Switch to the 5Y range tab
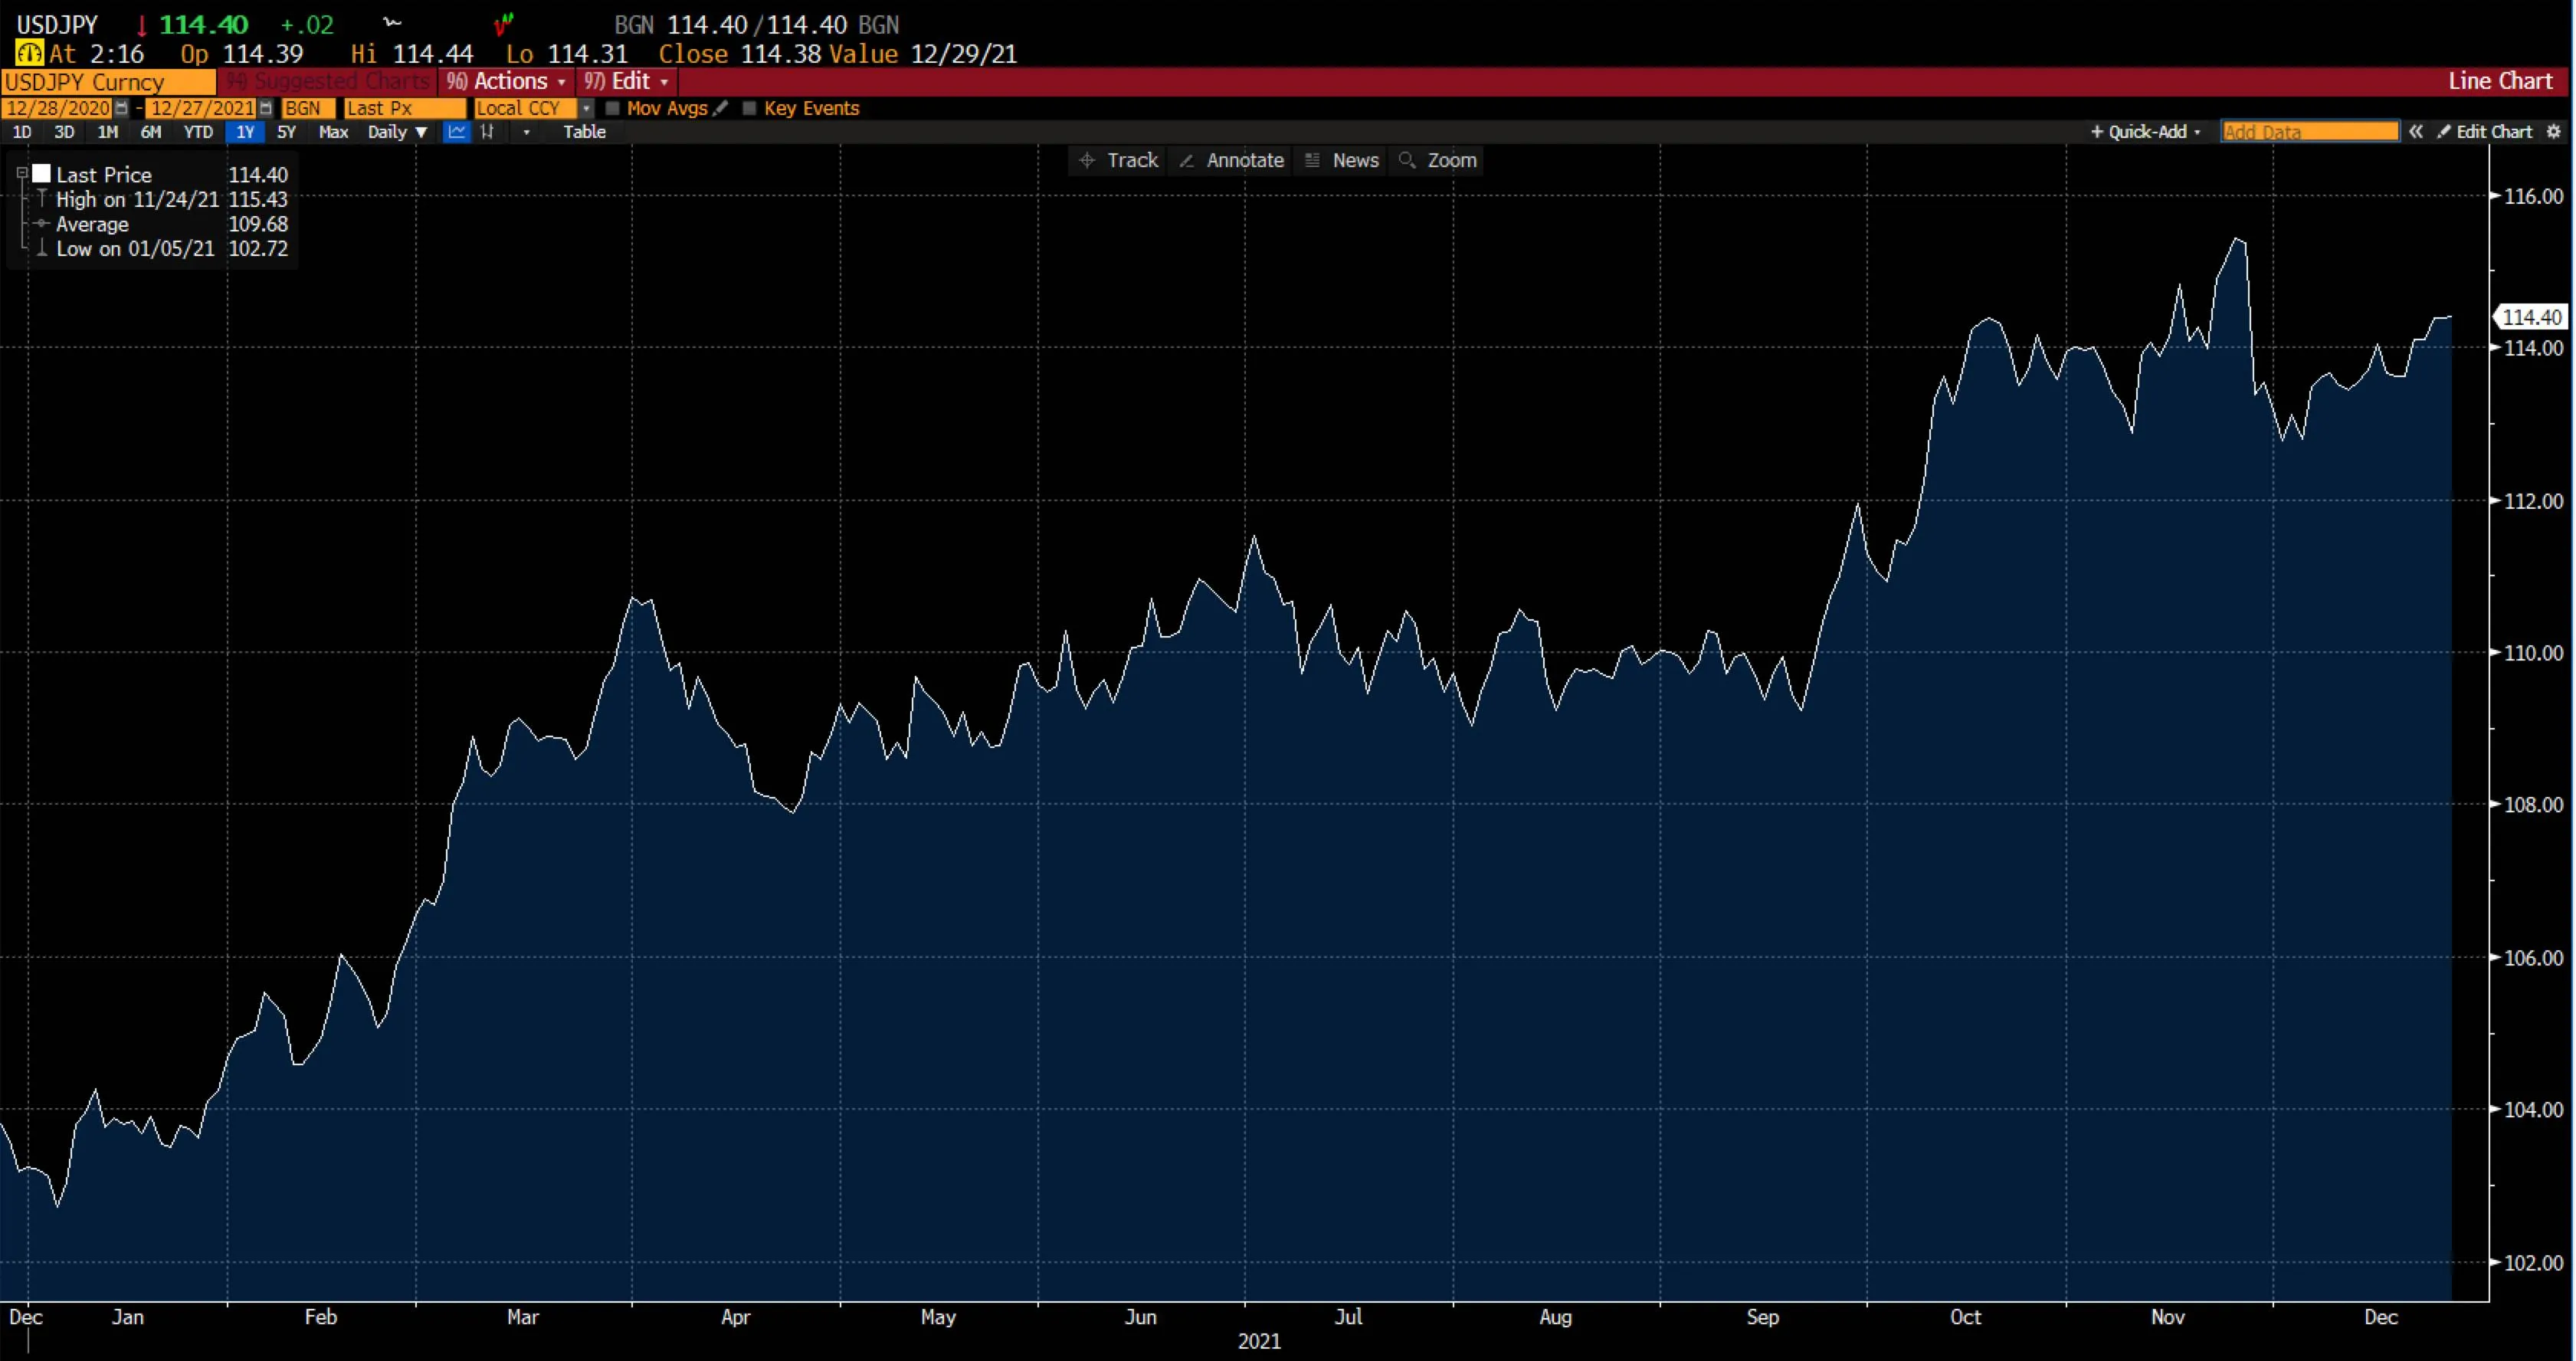The height and width of the screenshot is (1361, 2576). tap(286, 132)
